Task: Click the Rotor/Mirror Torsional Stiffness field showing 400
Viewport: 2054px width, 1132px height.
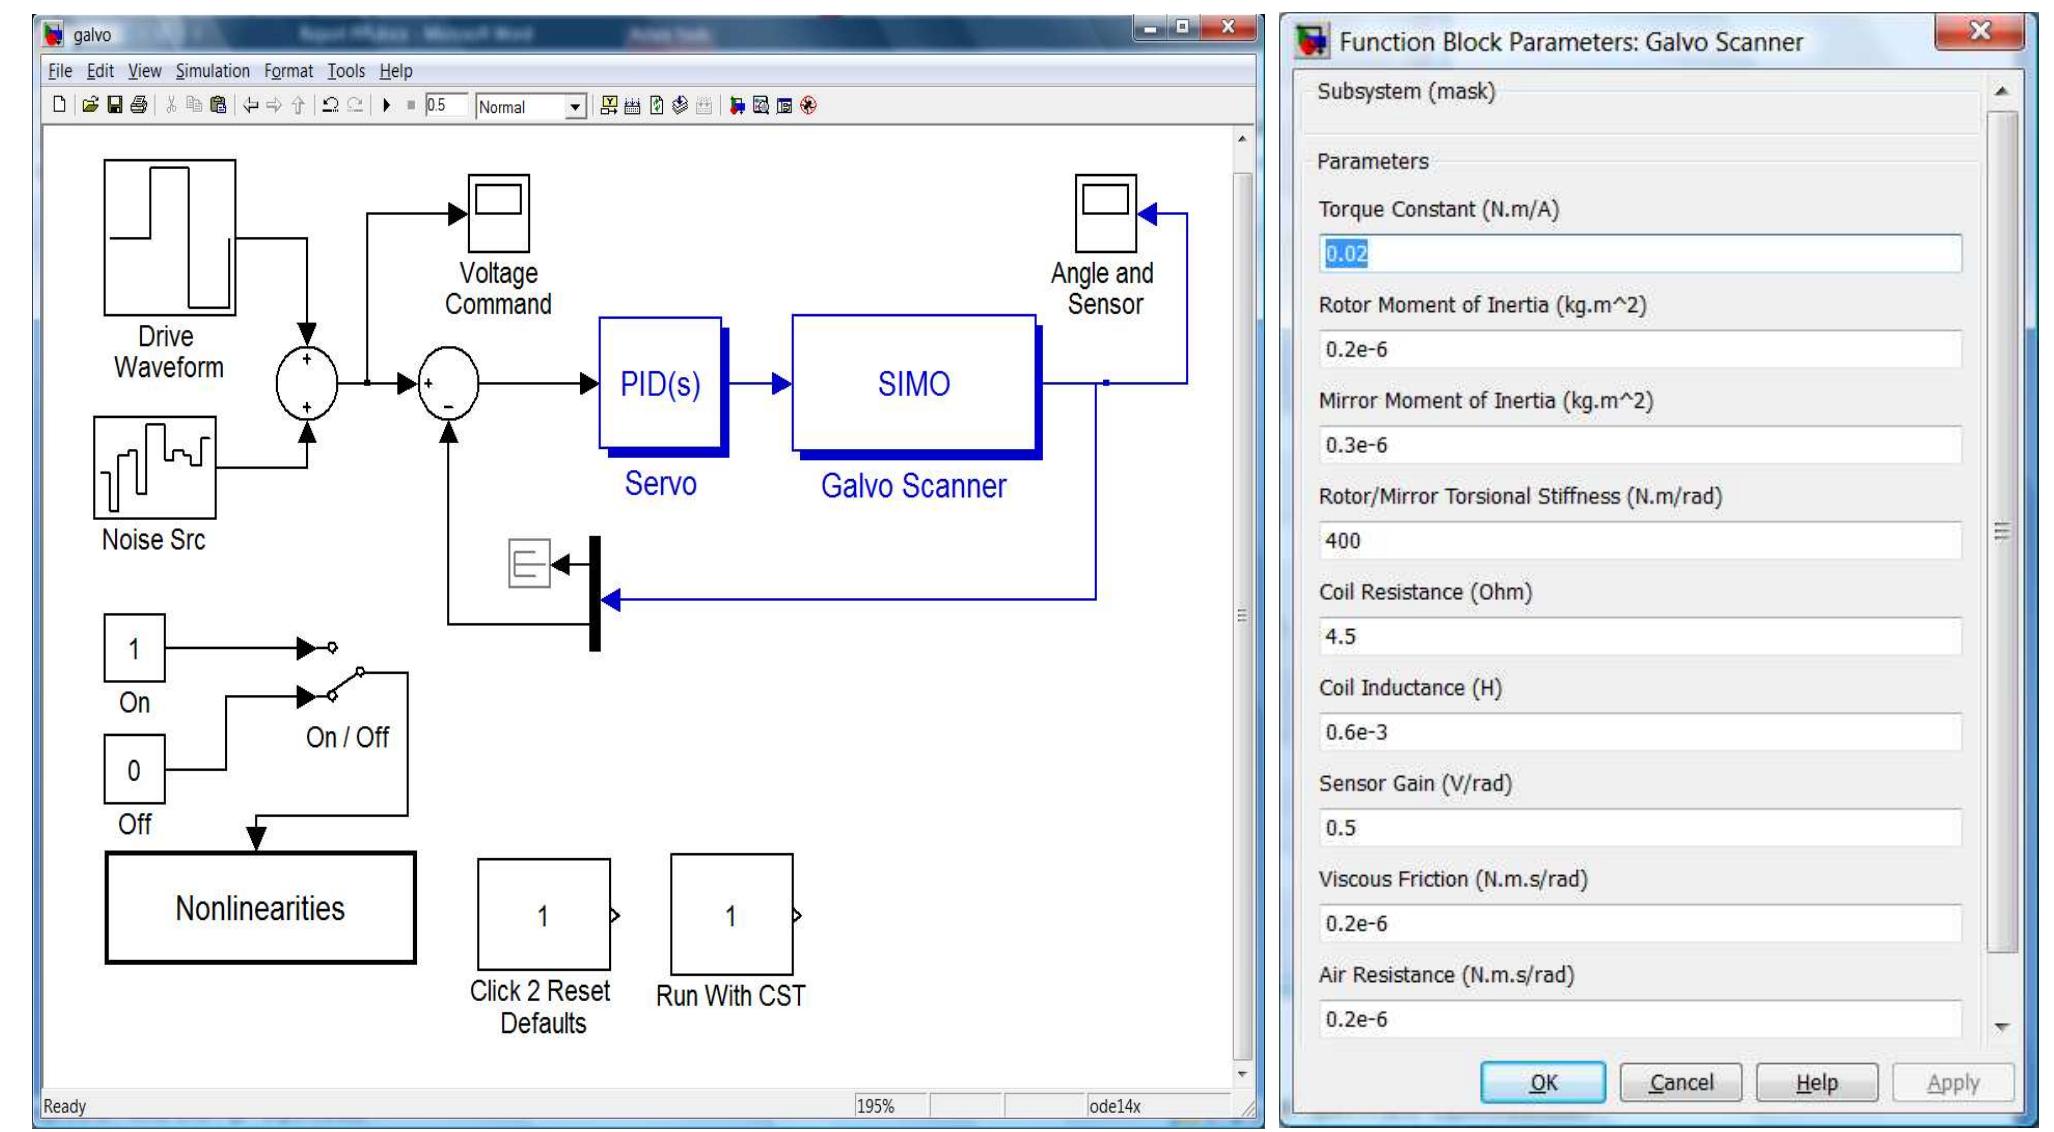Action: point(1640,540)
